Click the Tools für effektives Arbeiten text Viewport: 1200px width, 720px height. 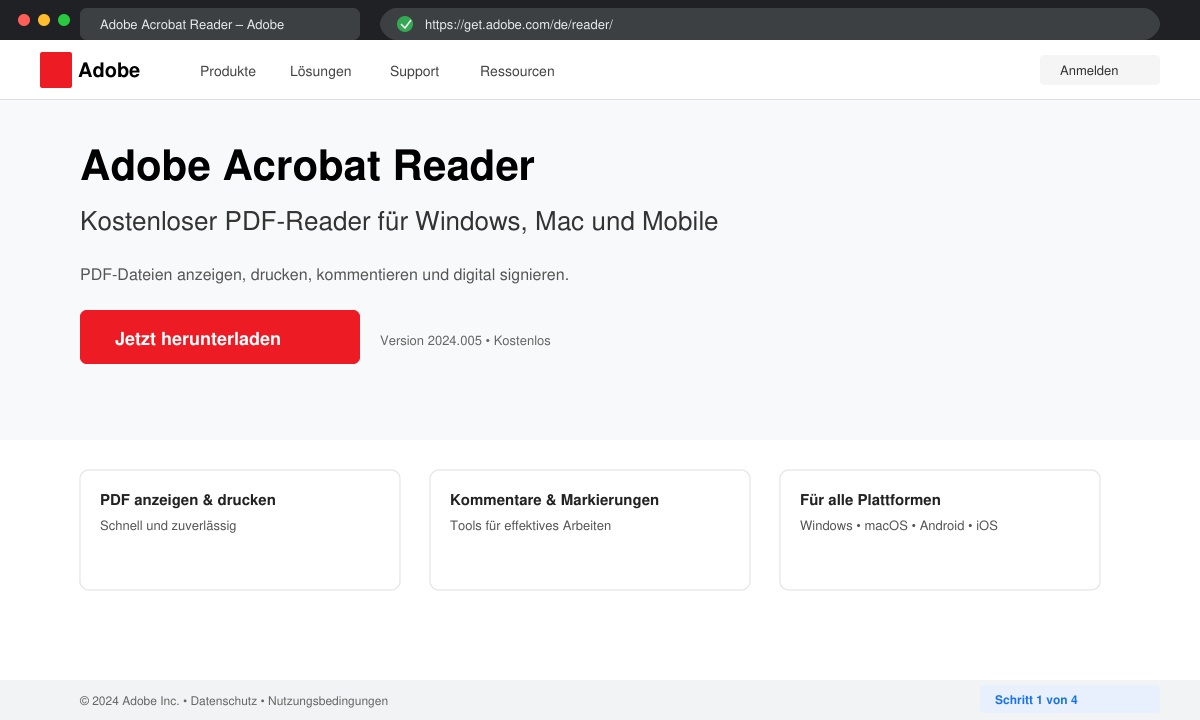(530, 525)
